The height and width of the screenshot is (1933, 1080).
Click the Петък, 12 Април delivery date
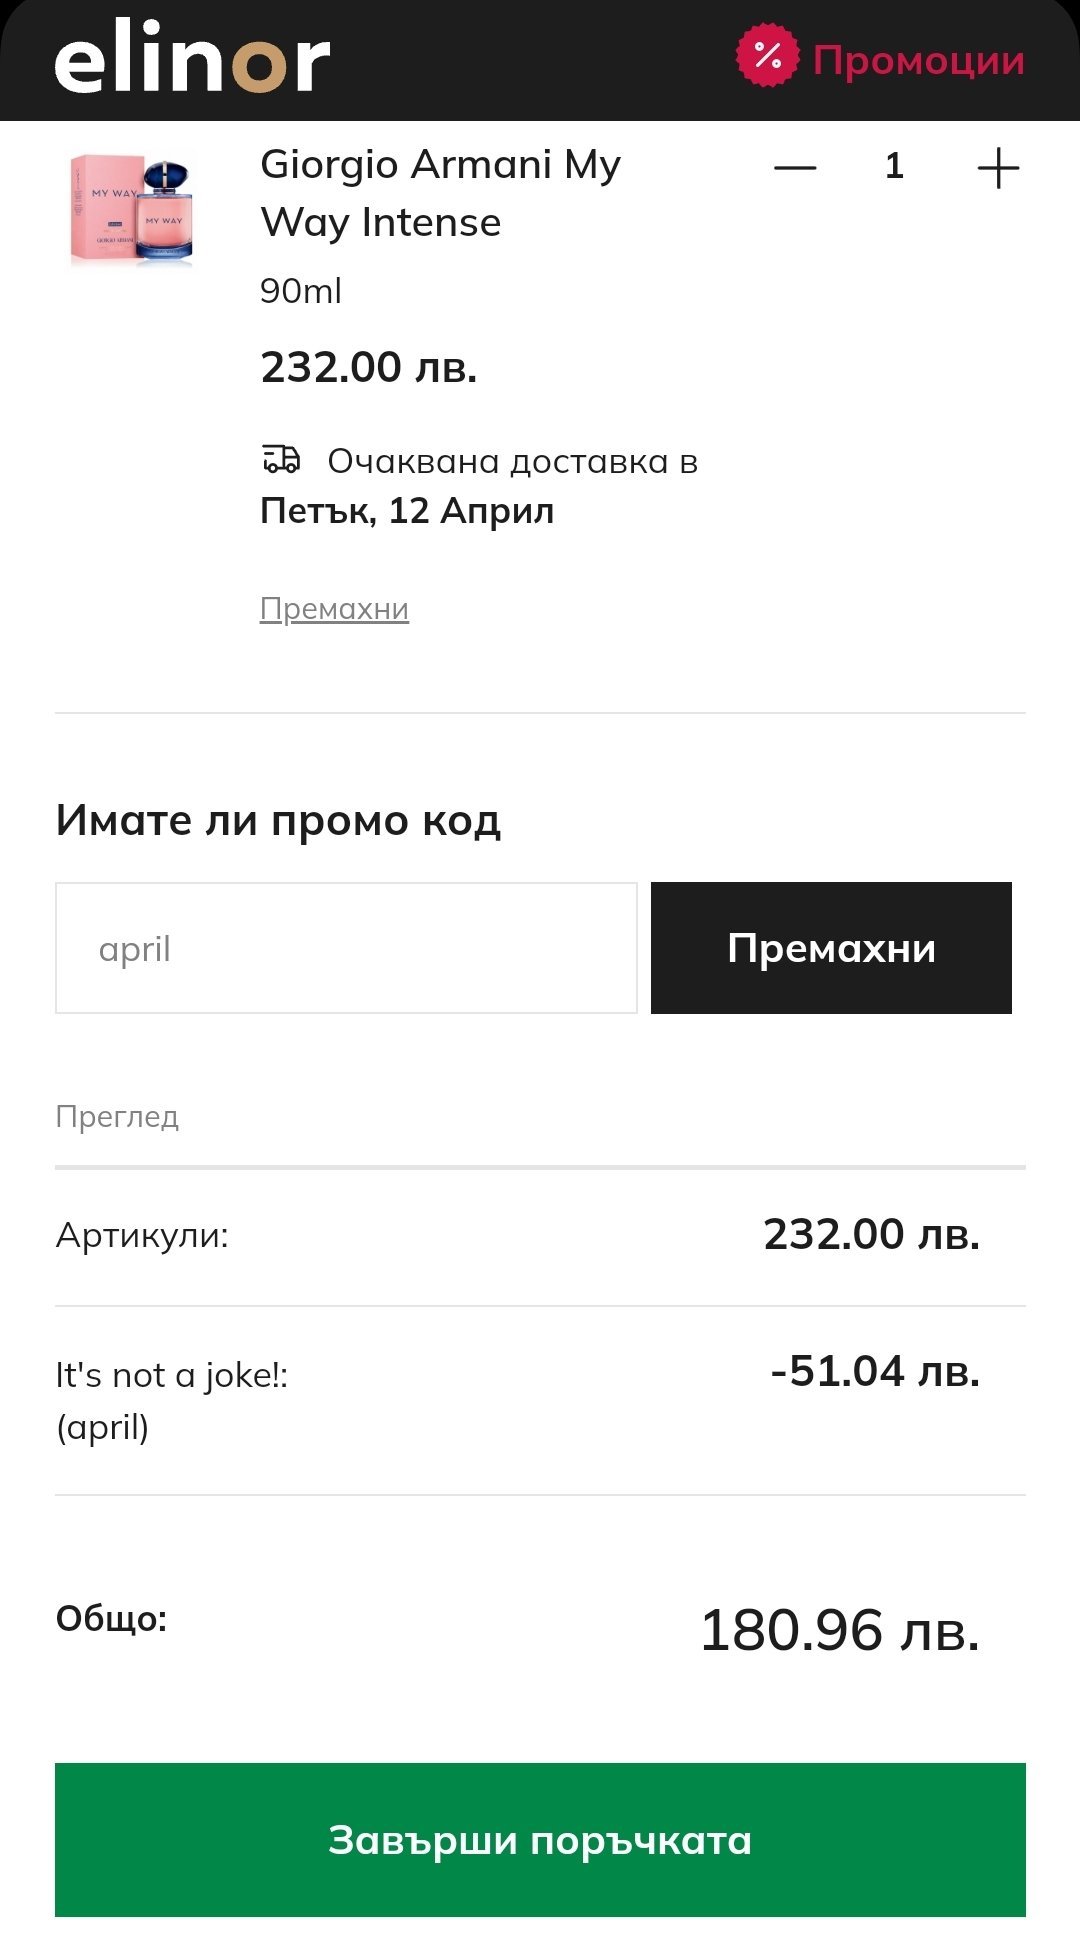tap(407, 511)
